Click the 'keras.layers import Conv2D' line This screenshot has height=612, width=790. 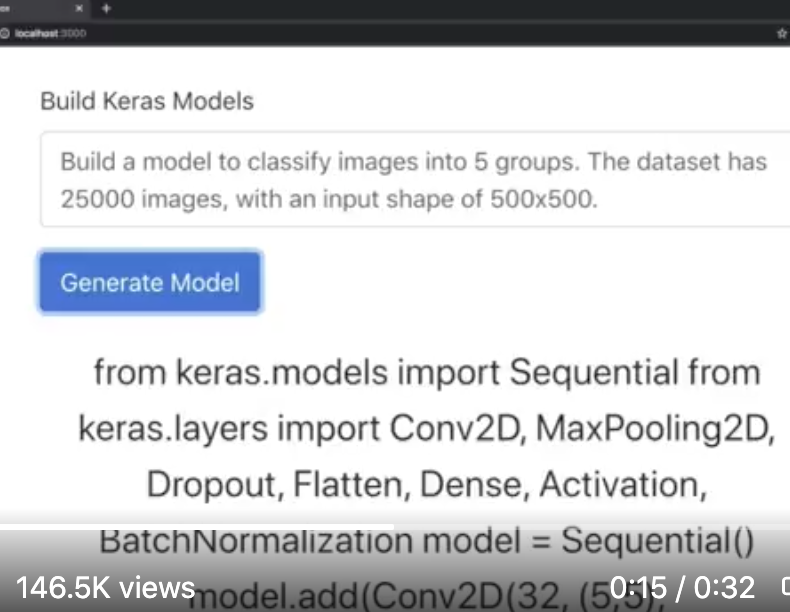427,428
